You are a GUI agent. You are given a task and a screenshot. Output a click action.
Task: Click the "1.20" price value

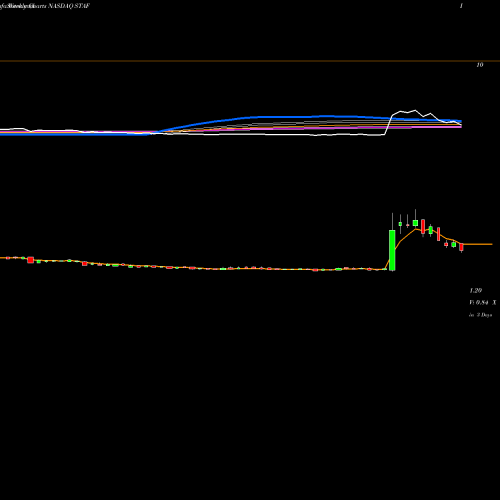pos(476,291)
